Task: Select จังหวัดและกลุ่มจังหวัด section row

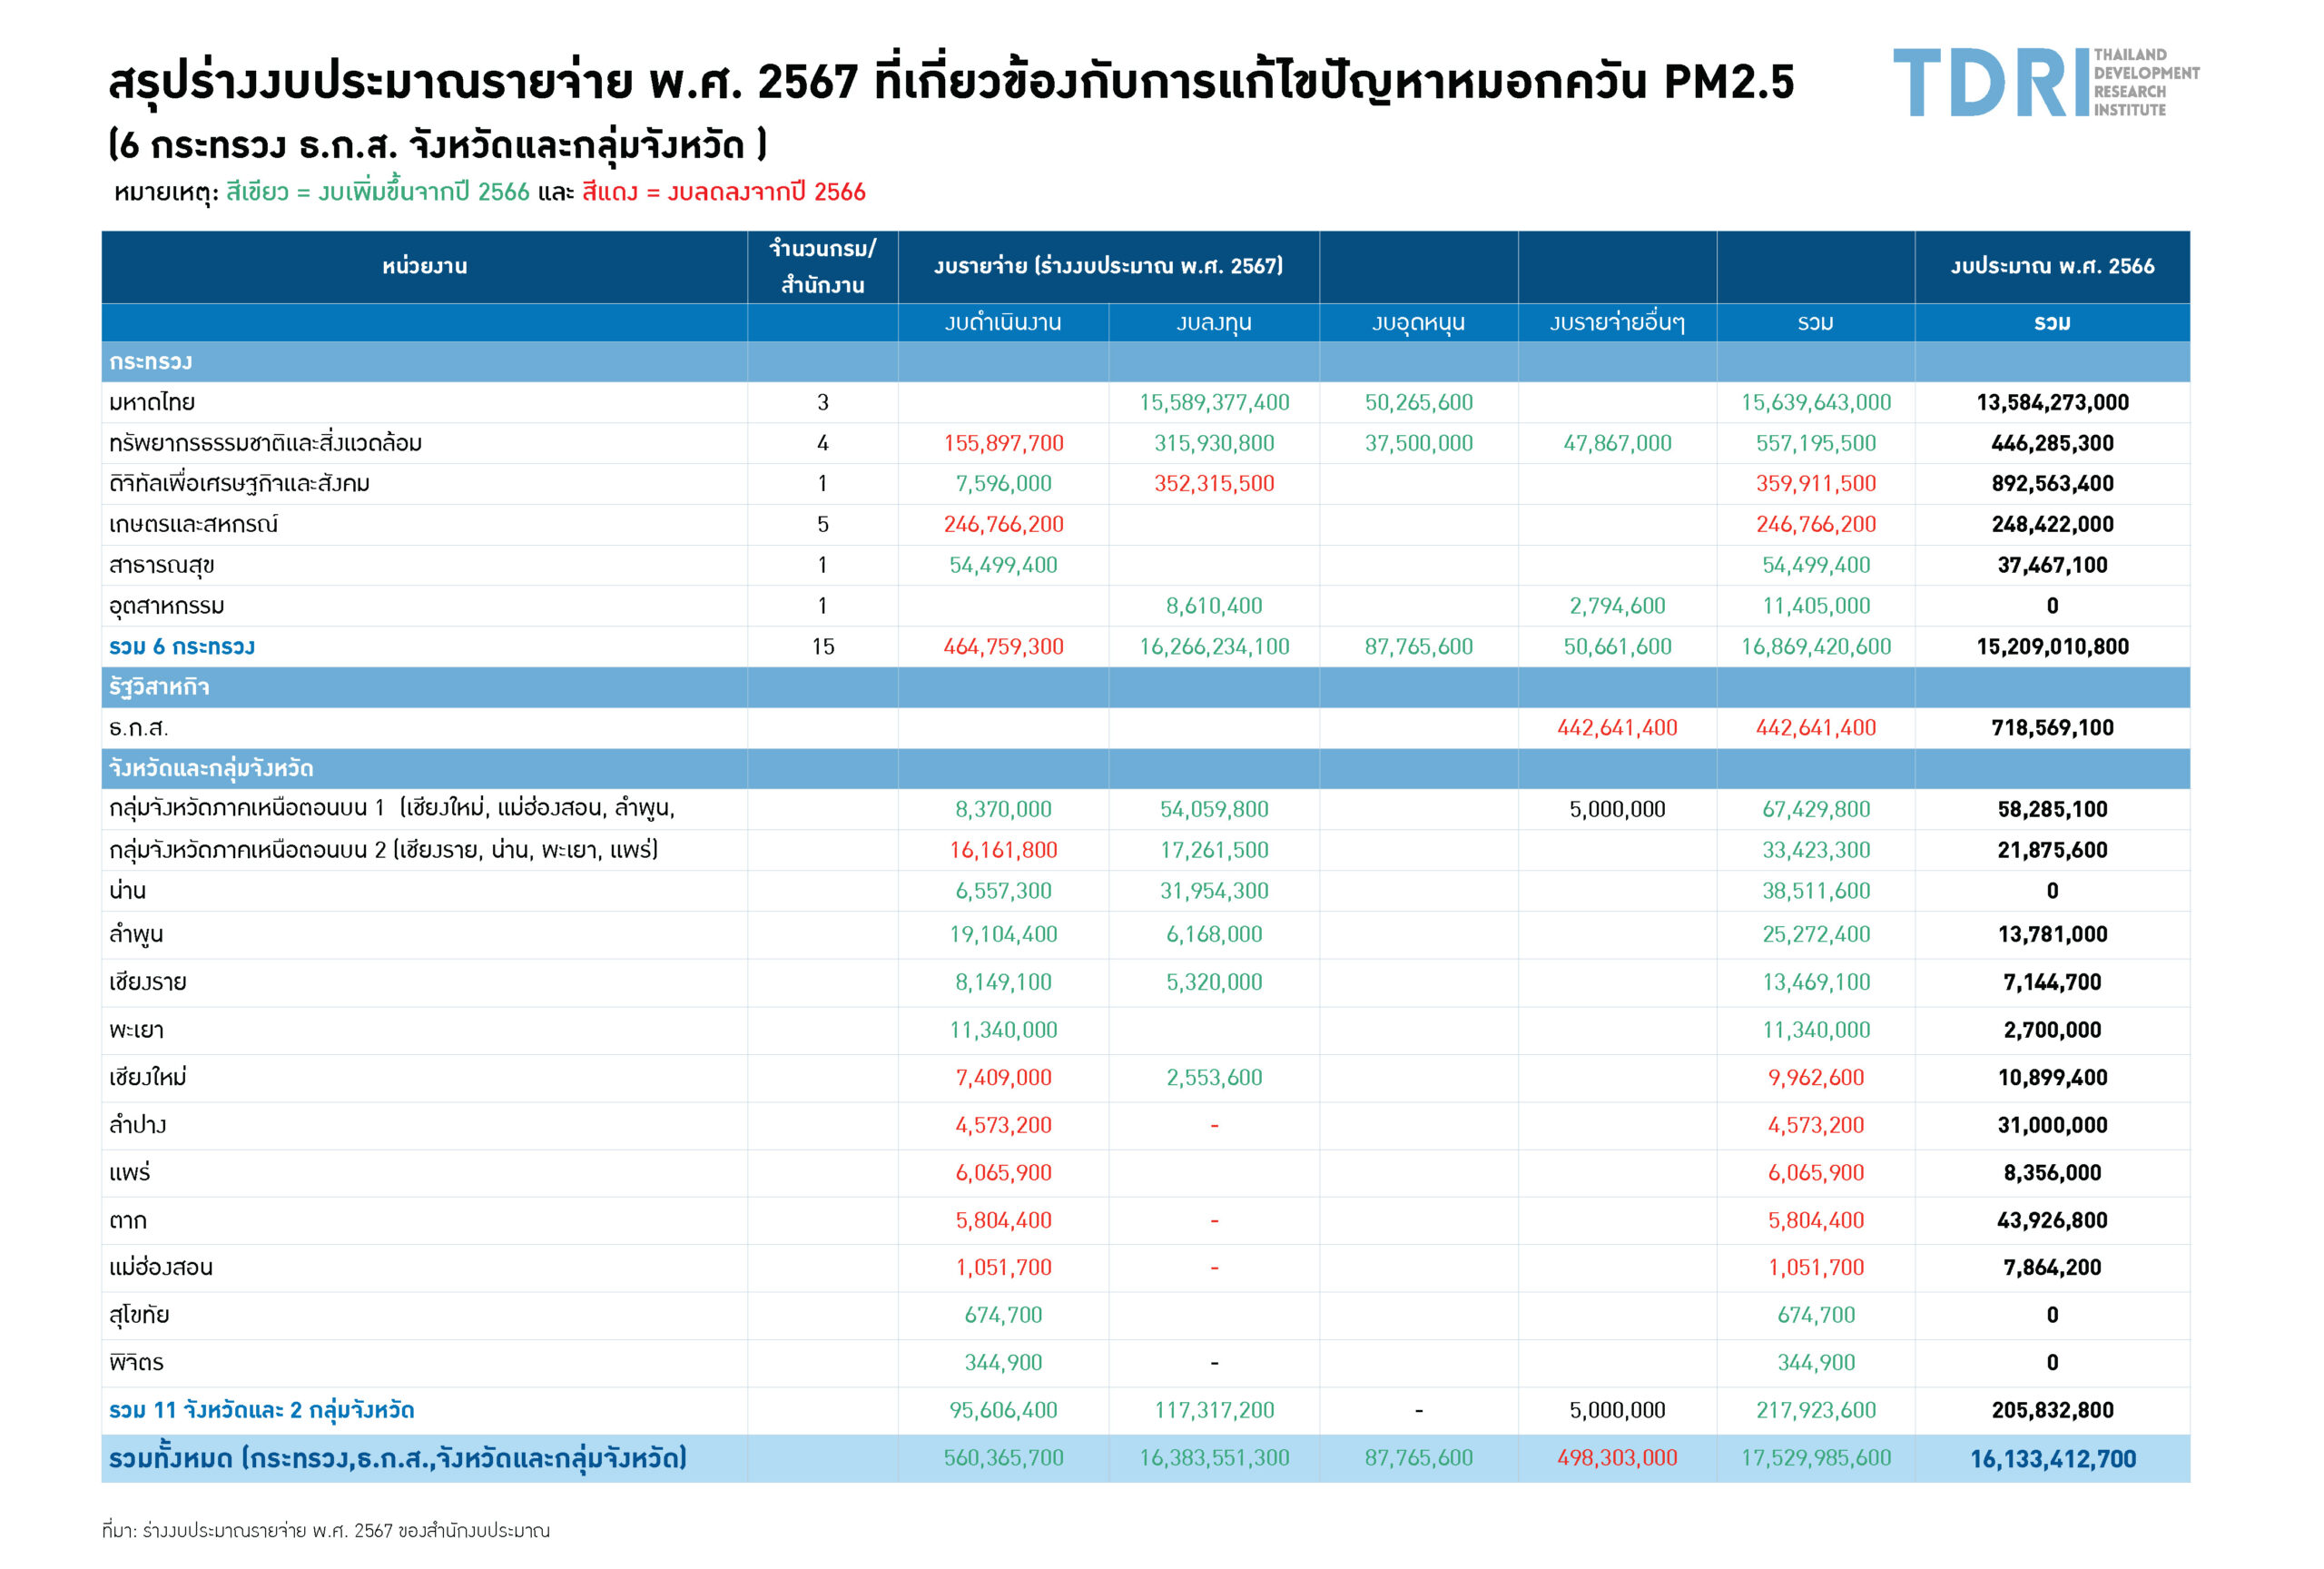Action: click(1145, 769)
